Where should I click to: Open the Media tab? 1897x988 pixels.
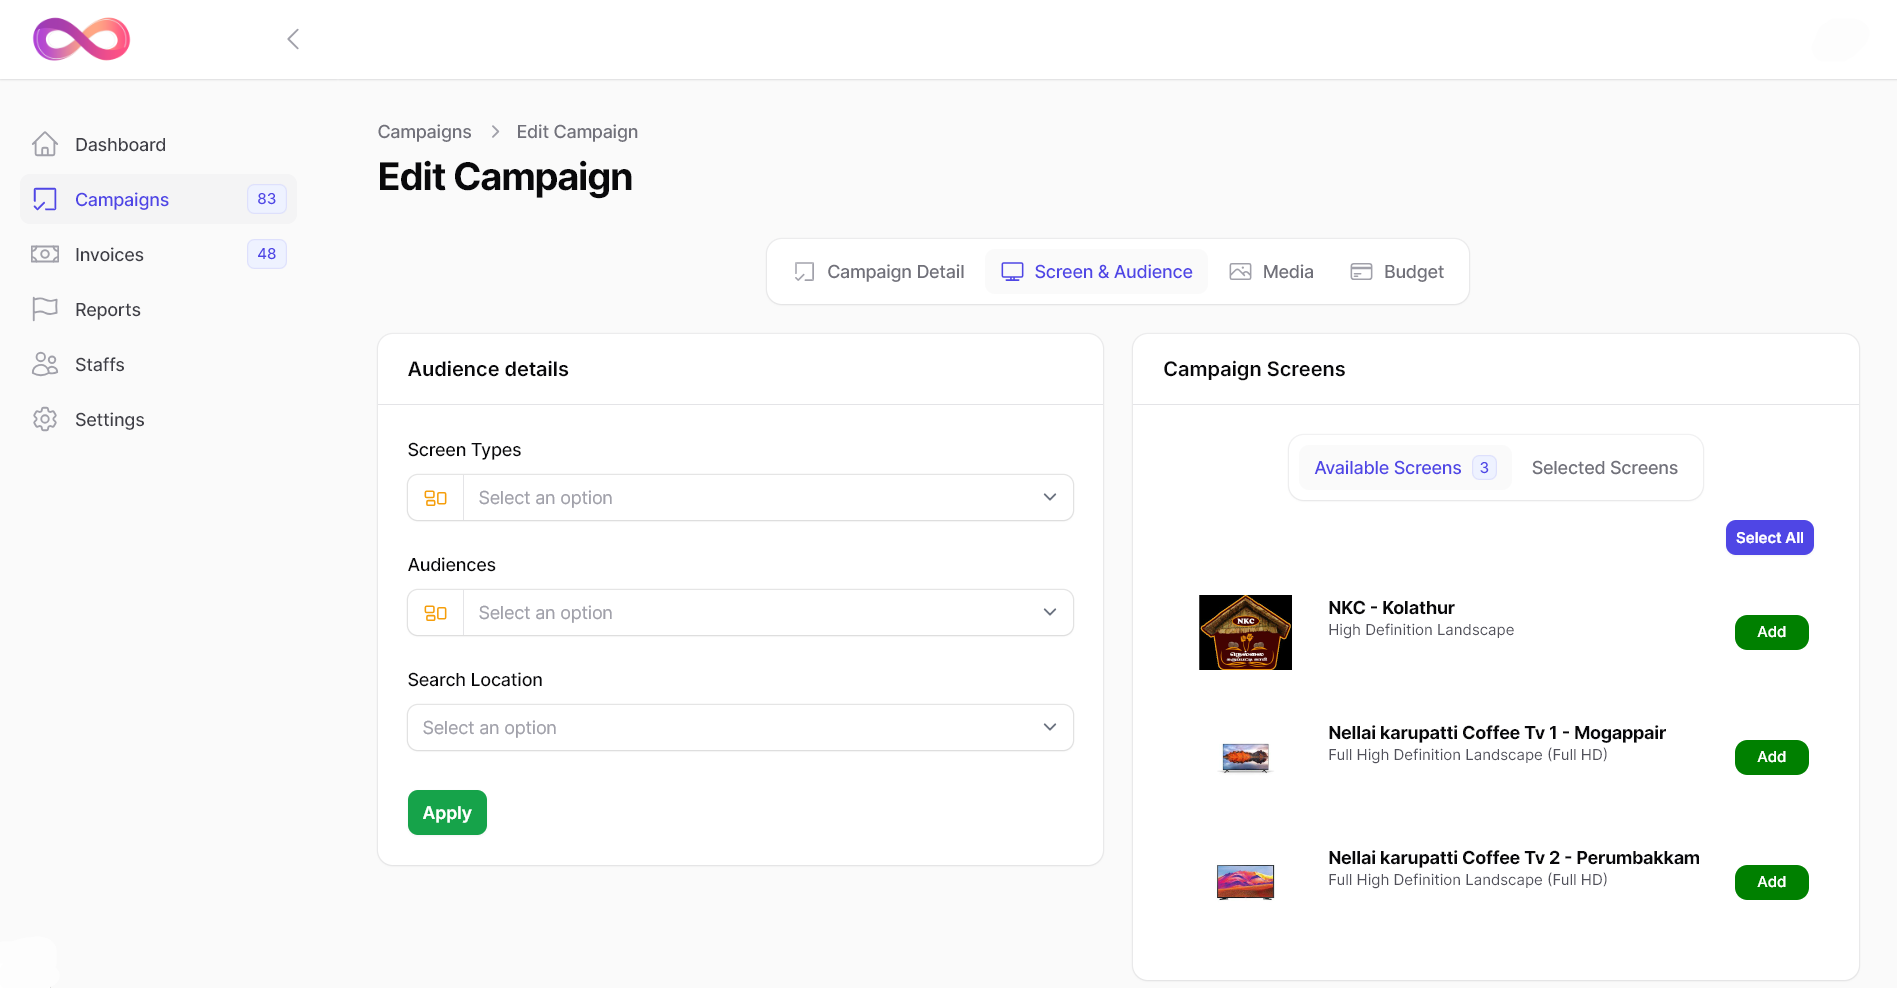1271,272
